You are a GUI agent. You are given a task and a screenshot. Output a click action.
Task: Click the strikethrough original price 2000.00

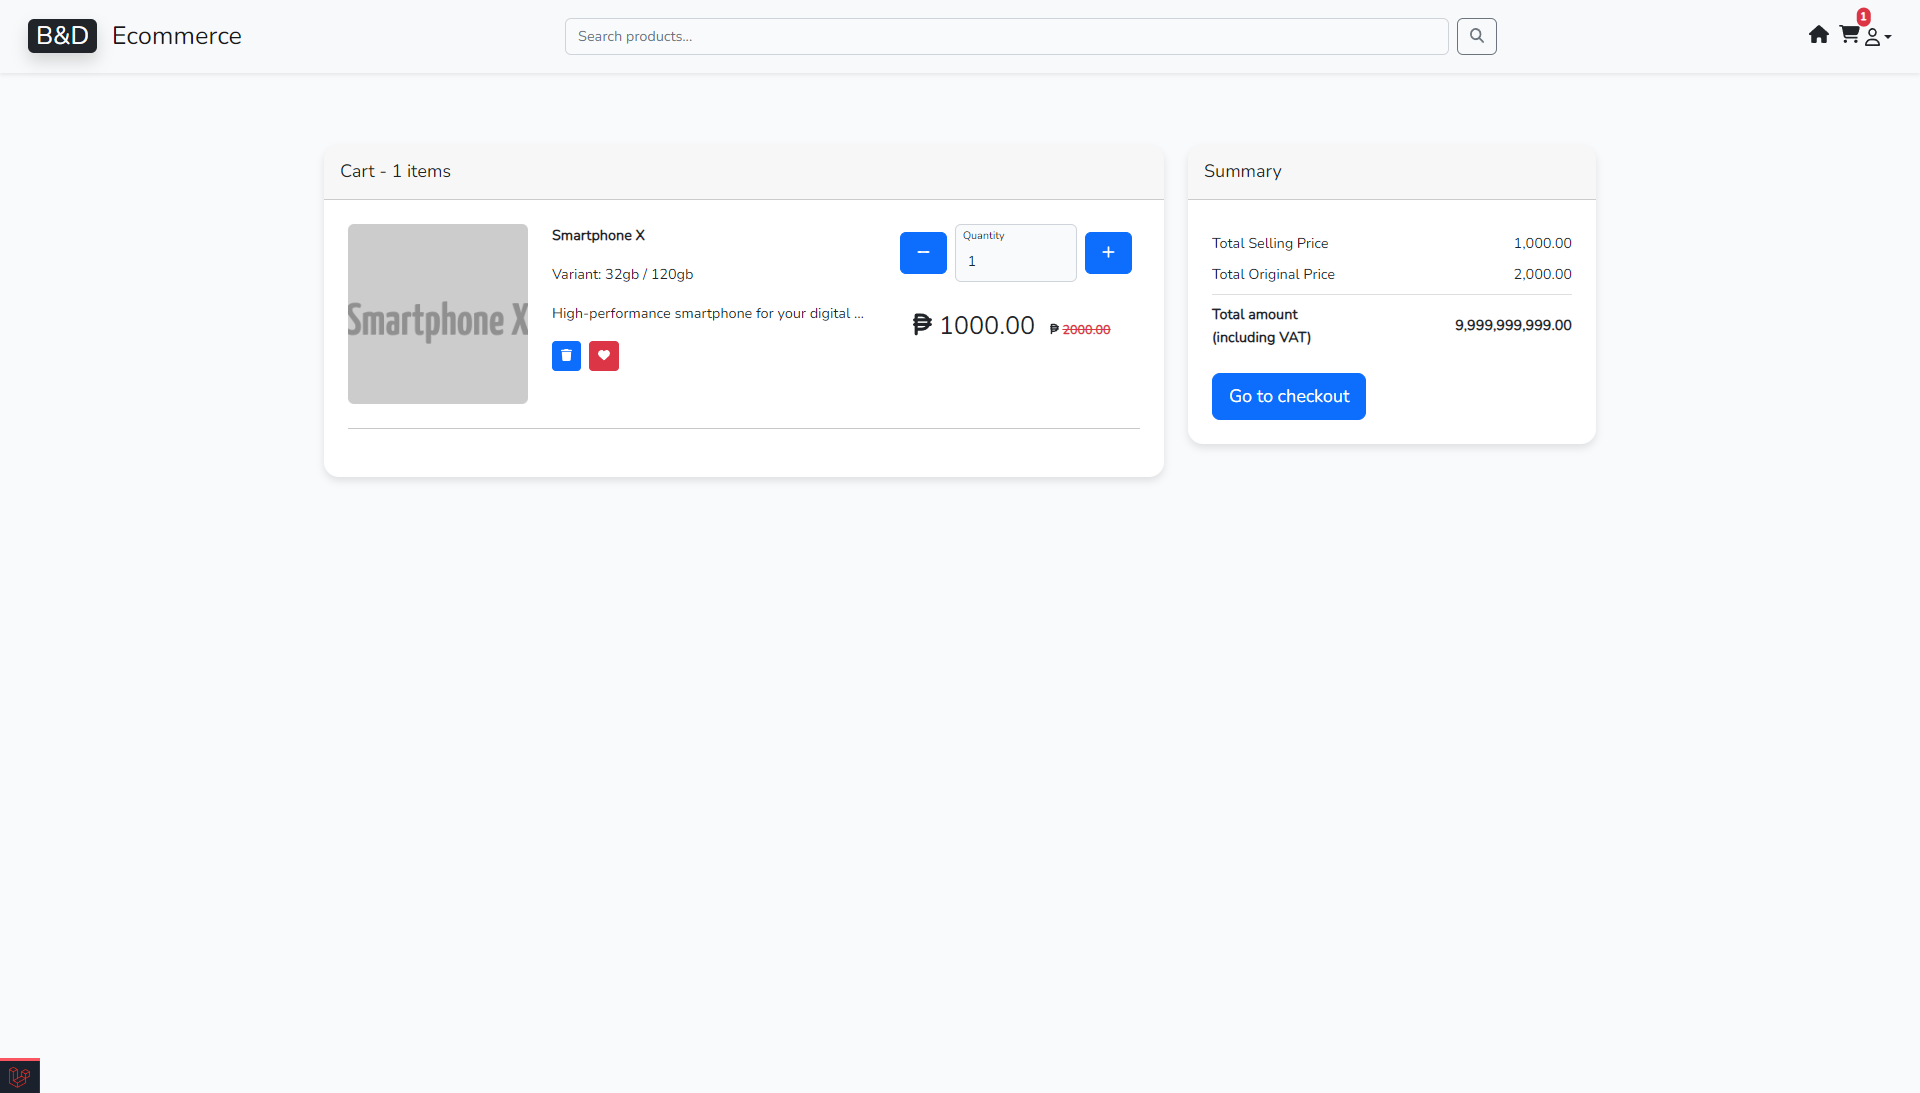click(1085, 330)
